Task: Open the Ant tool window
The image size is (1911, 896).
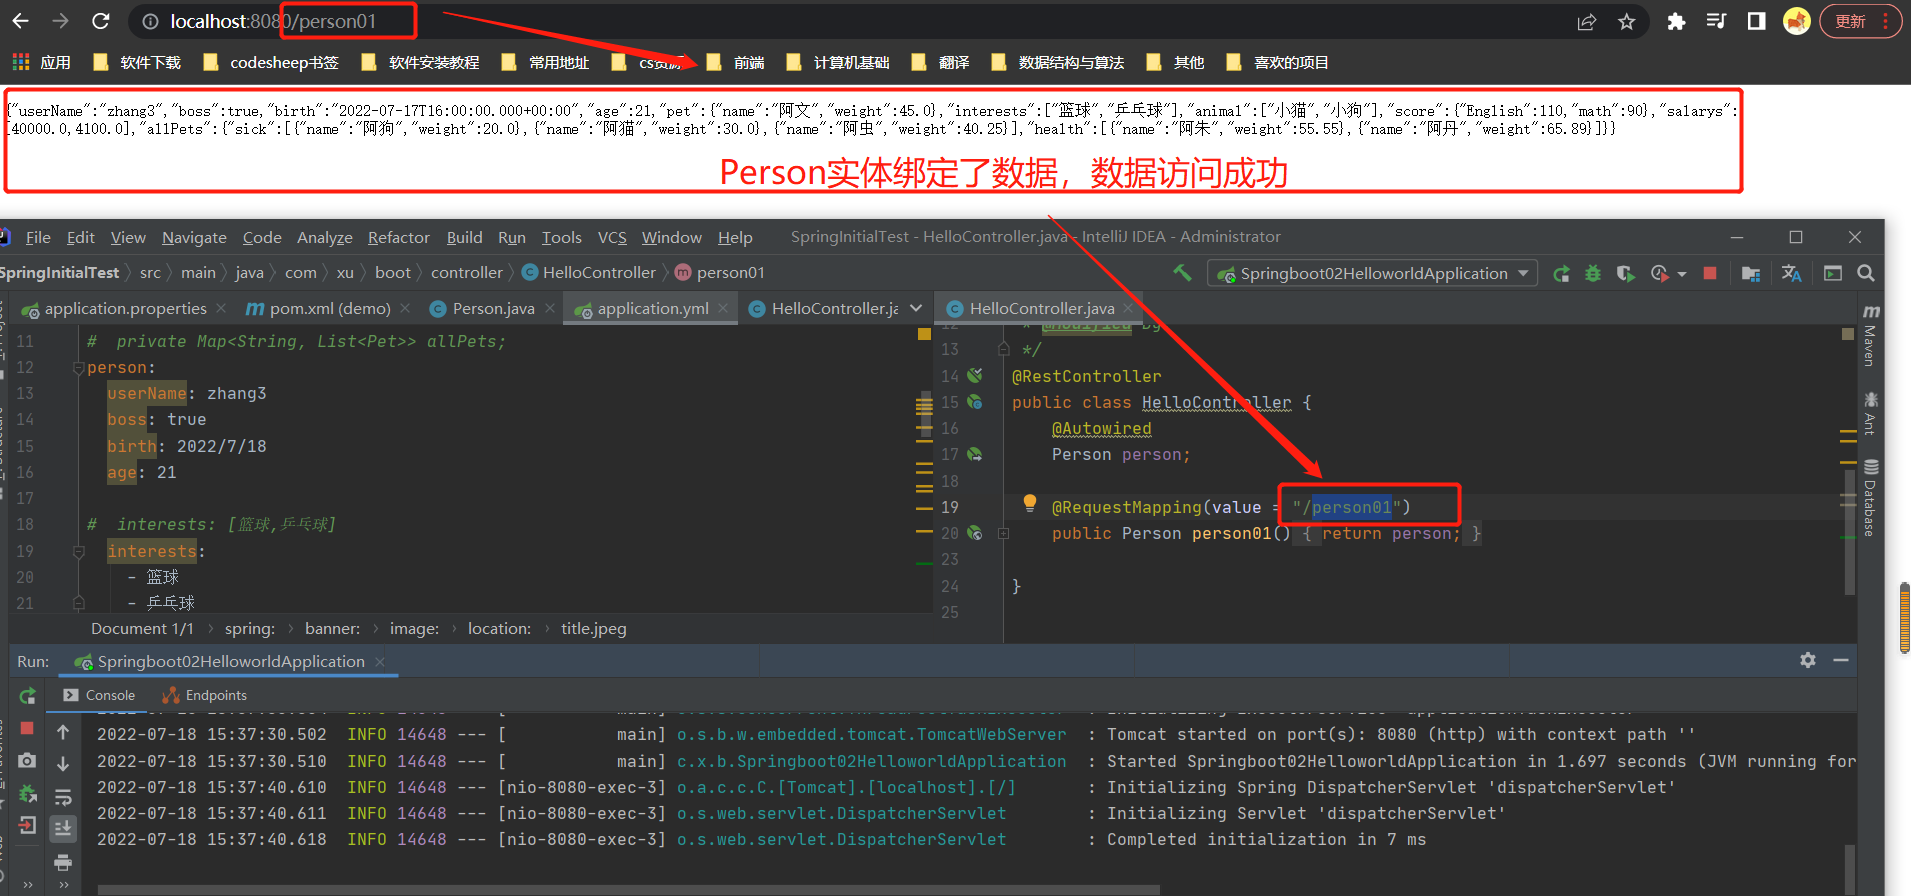Action: [x=1870, y=413]
